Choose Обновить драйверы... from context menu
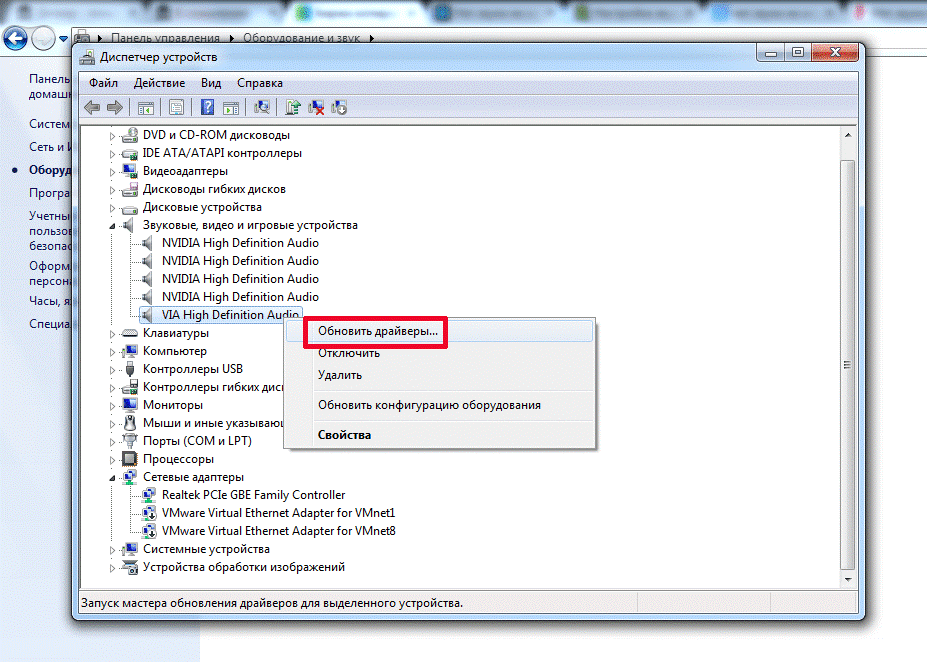Image resolution: width=927 pixels, height=662 pixels. point(377,331)
